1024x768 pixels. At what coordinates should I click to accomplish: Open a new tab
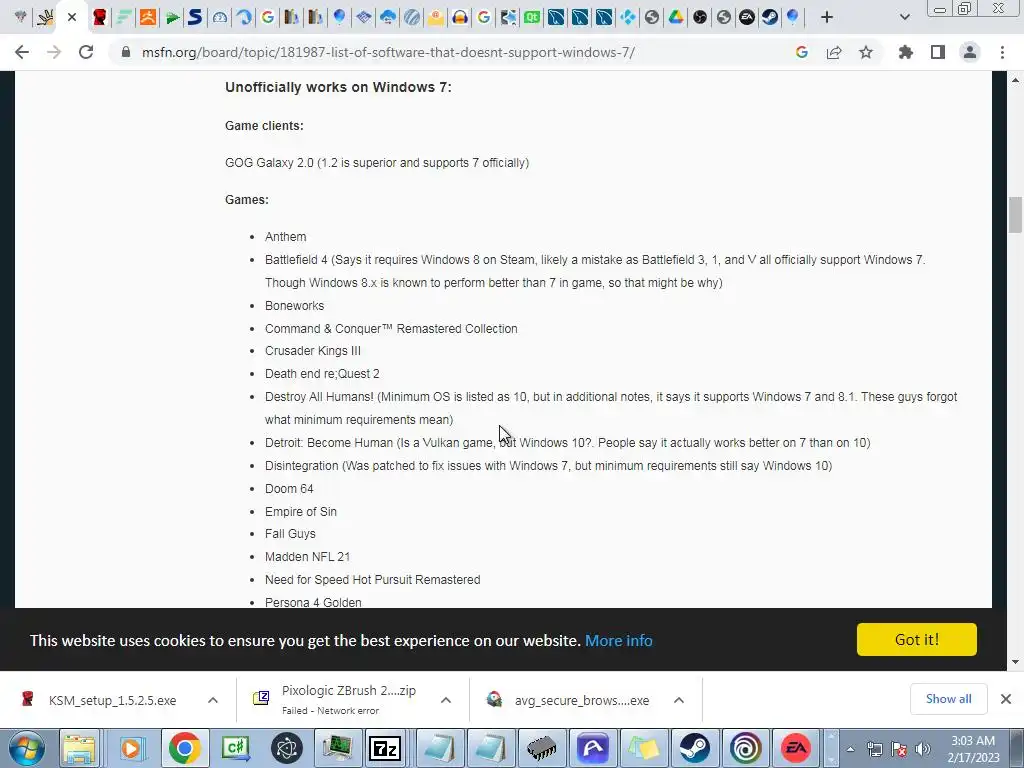pyautogui.click(x=827, y=17)
